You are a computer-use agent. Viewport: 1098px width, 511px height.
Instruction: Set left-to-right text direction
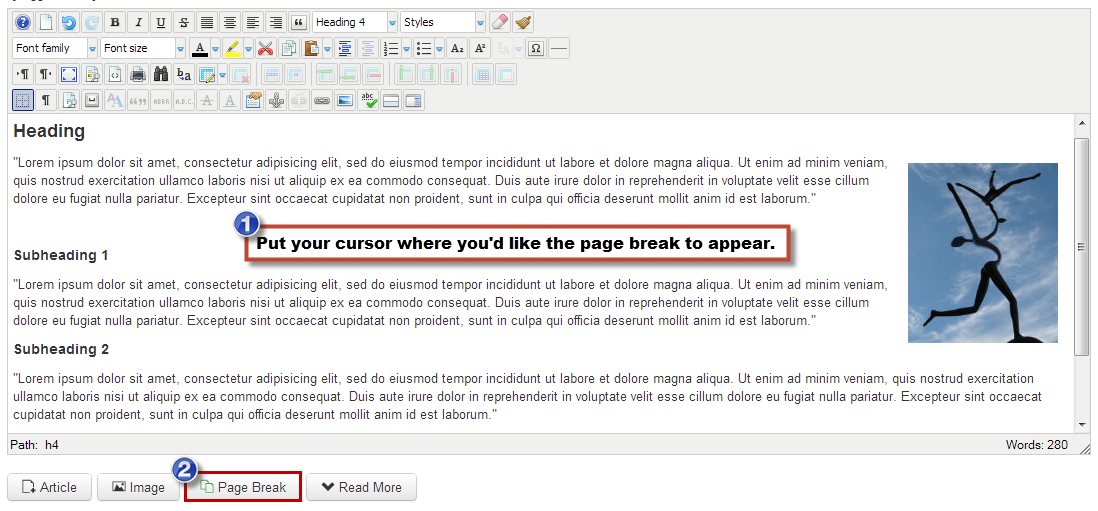point(22,74)
